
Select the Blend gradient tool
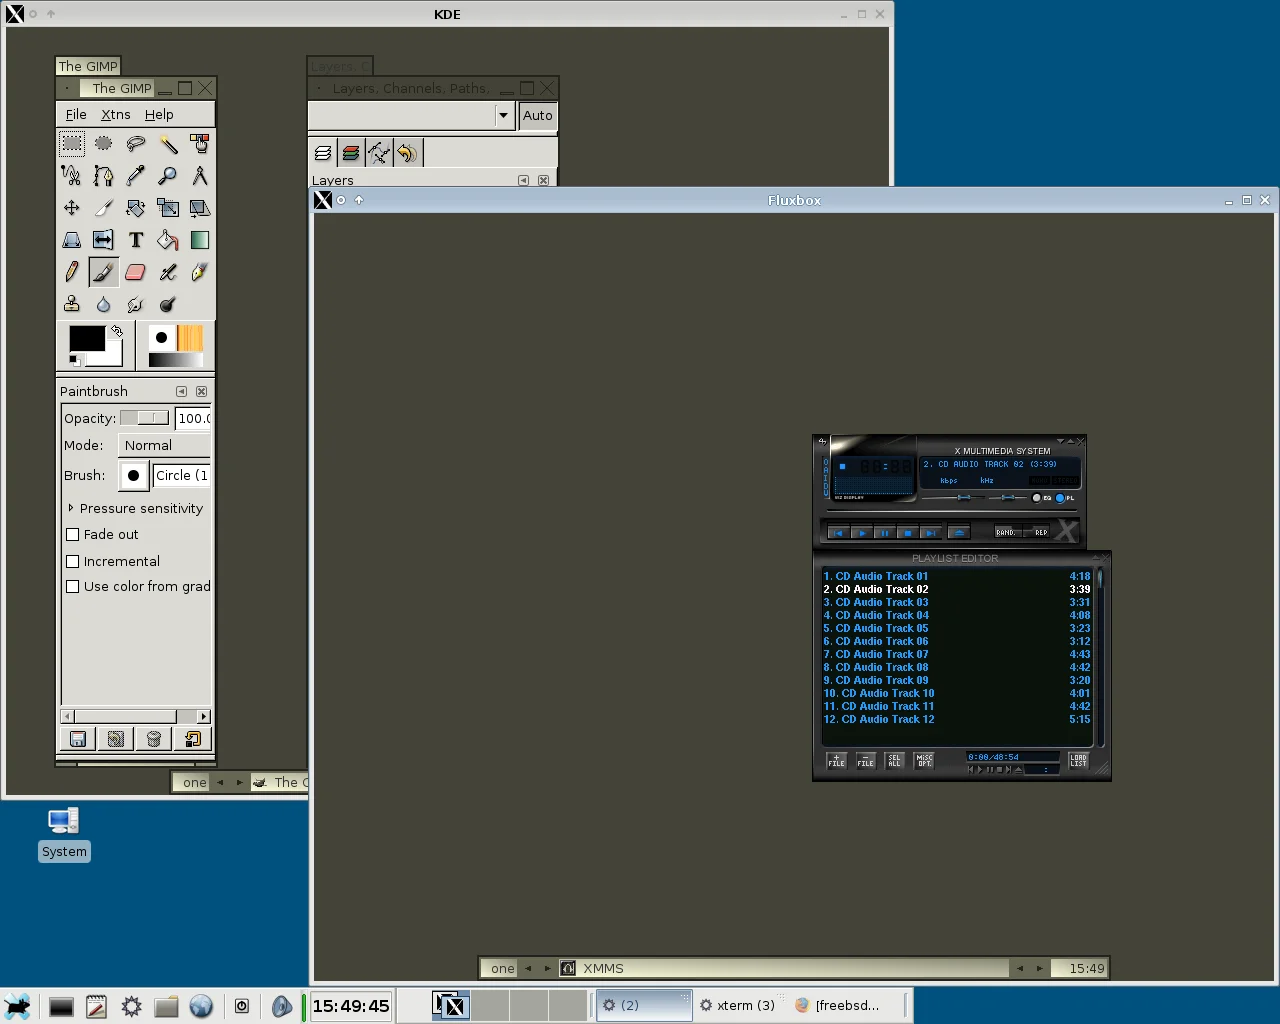pos(200,240)
